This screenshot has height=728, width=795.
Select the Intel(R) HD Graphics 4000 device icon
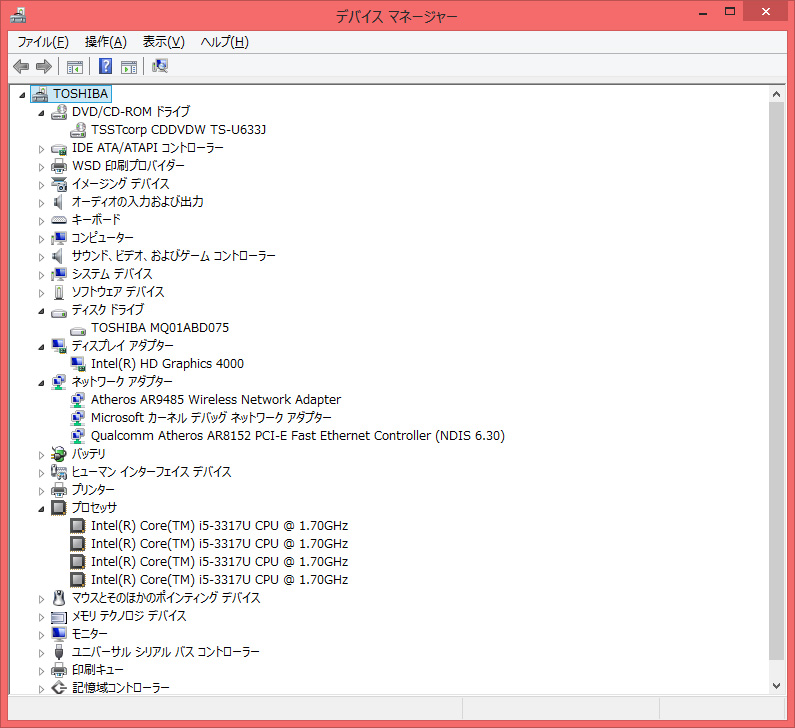79,364
